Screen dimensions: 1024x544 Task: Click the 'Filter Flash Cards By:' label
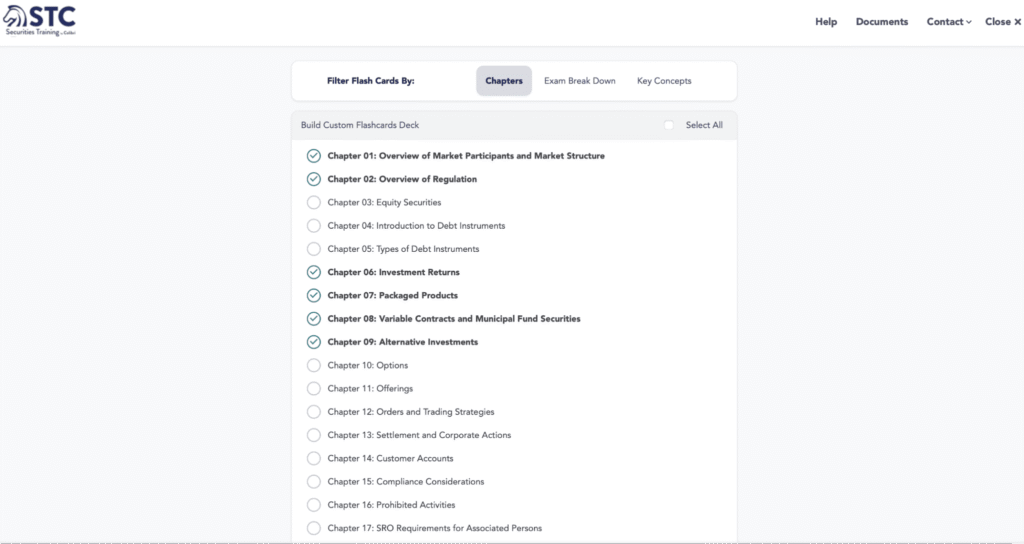coord(370,81)
